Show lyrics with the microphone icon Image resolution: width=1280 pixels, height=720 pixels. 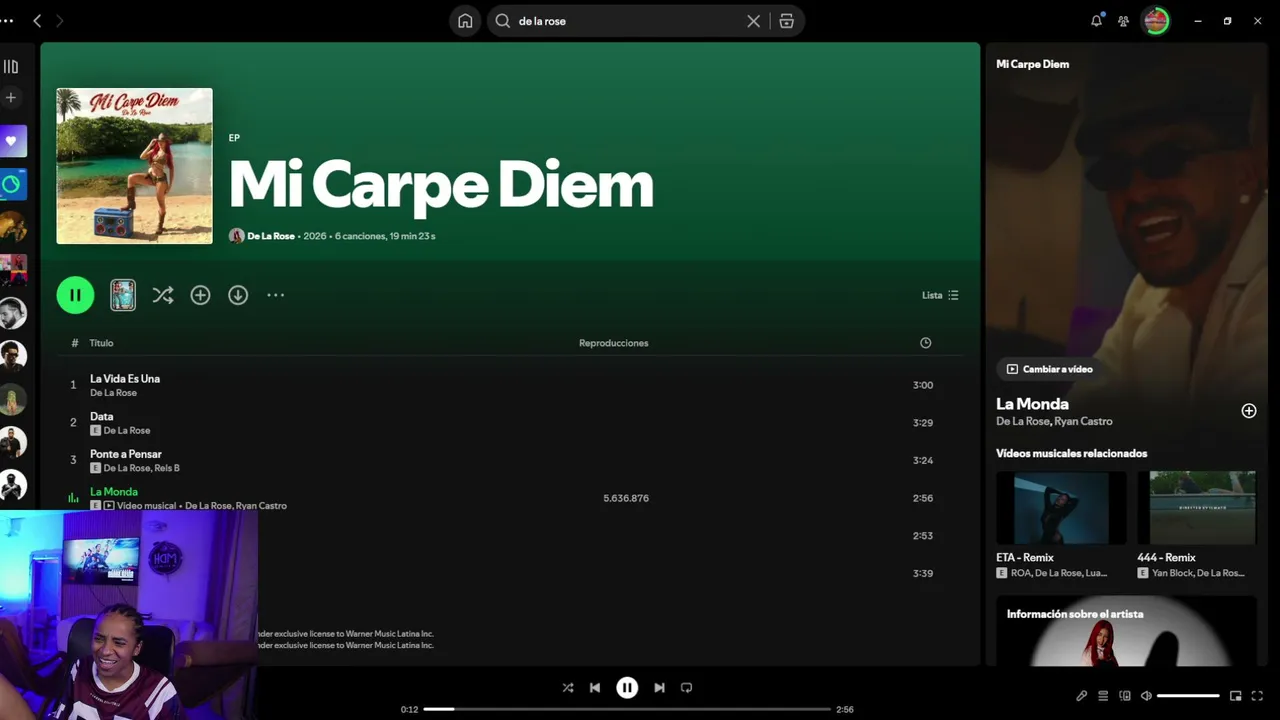(x=1081, y=696)
